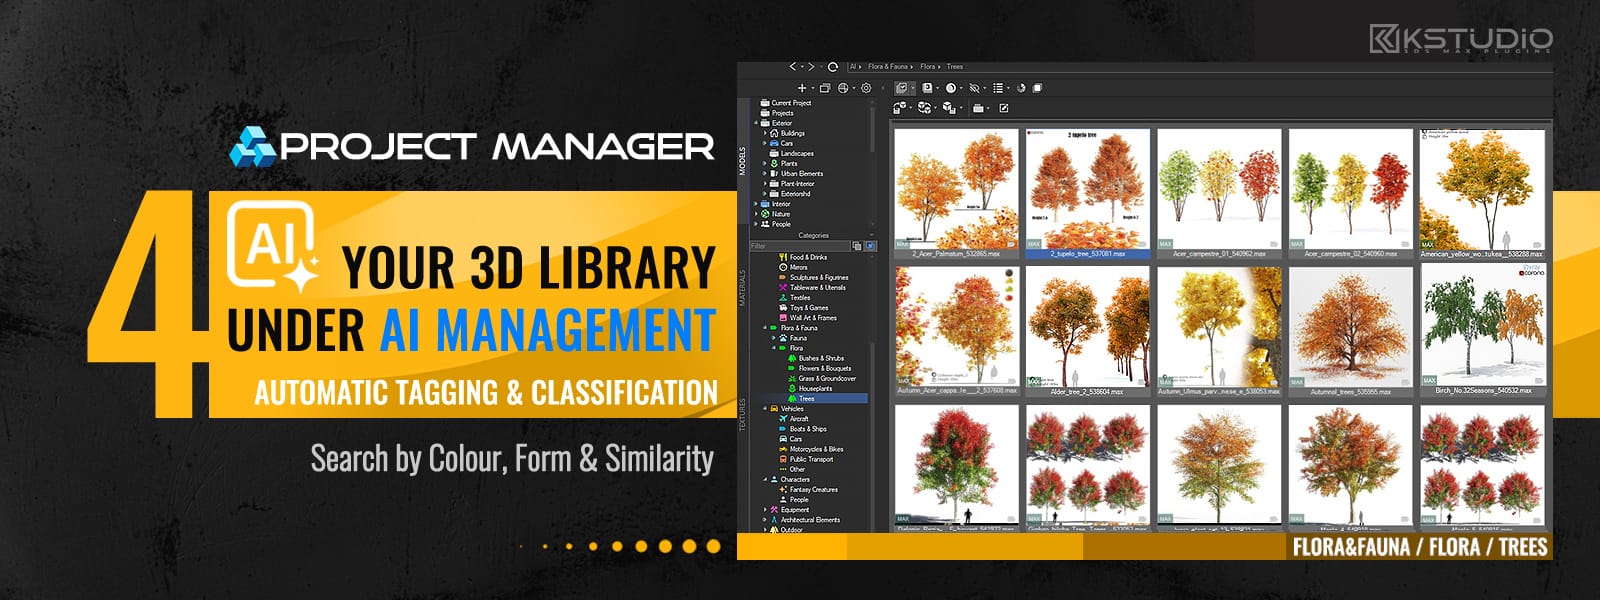Collapse the Vehicles category

click(765, 409)
